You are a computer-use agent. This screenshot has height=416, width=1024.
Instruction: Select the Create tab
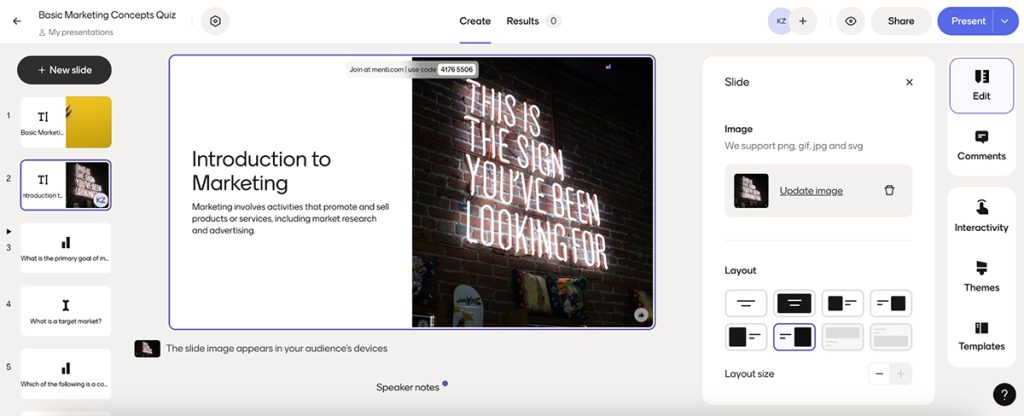475,21
